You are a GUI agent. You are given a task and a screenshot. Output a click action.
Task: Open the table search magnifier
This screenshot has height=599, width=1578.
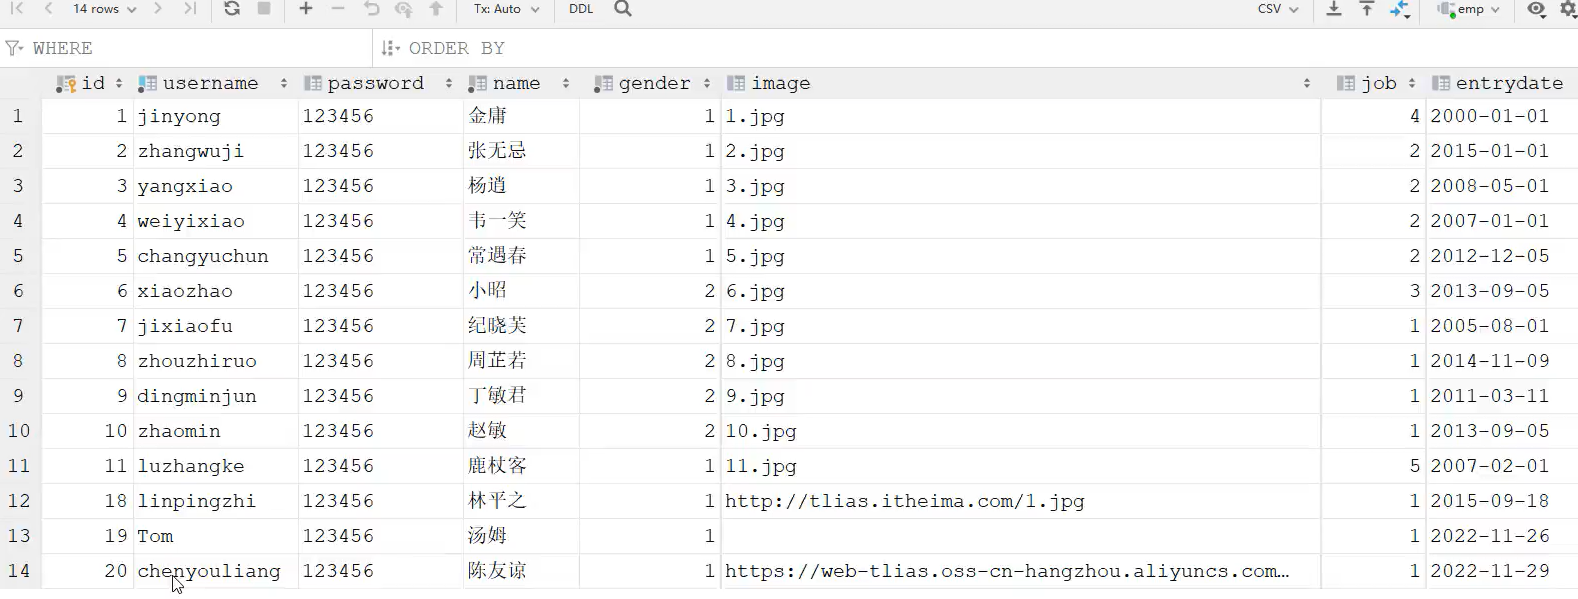(623, 9)
